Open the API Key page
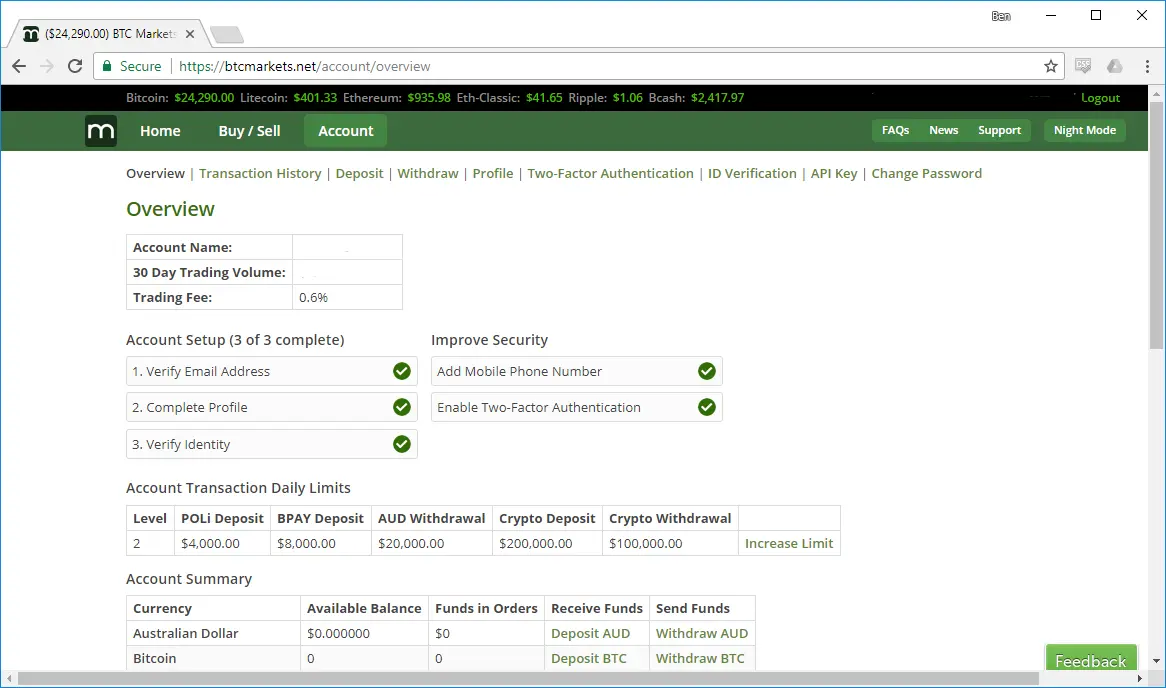 click(834, 173)
